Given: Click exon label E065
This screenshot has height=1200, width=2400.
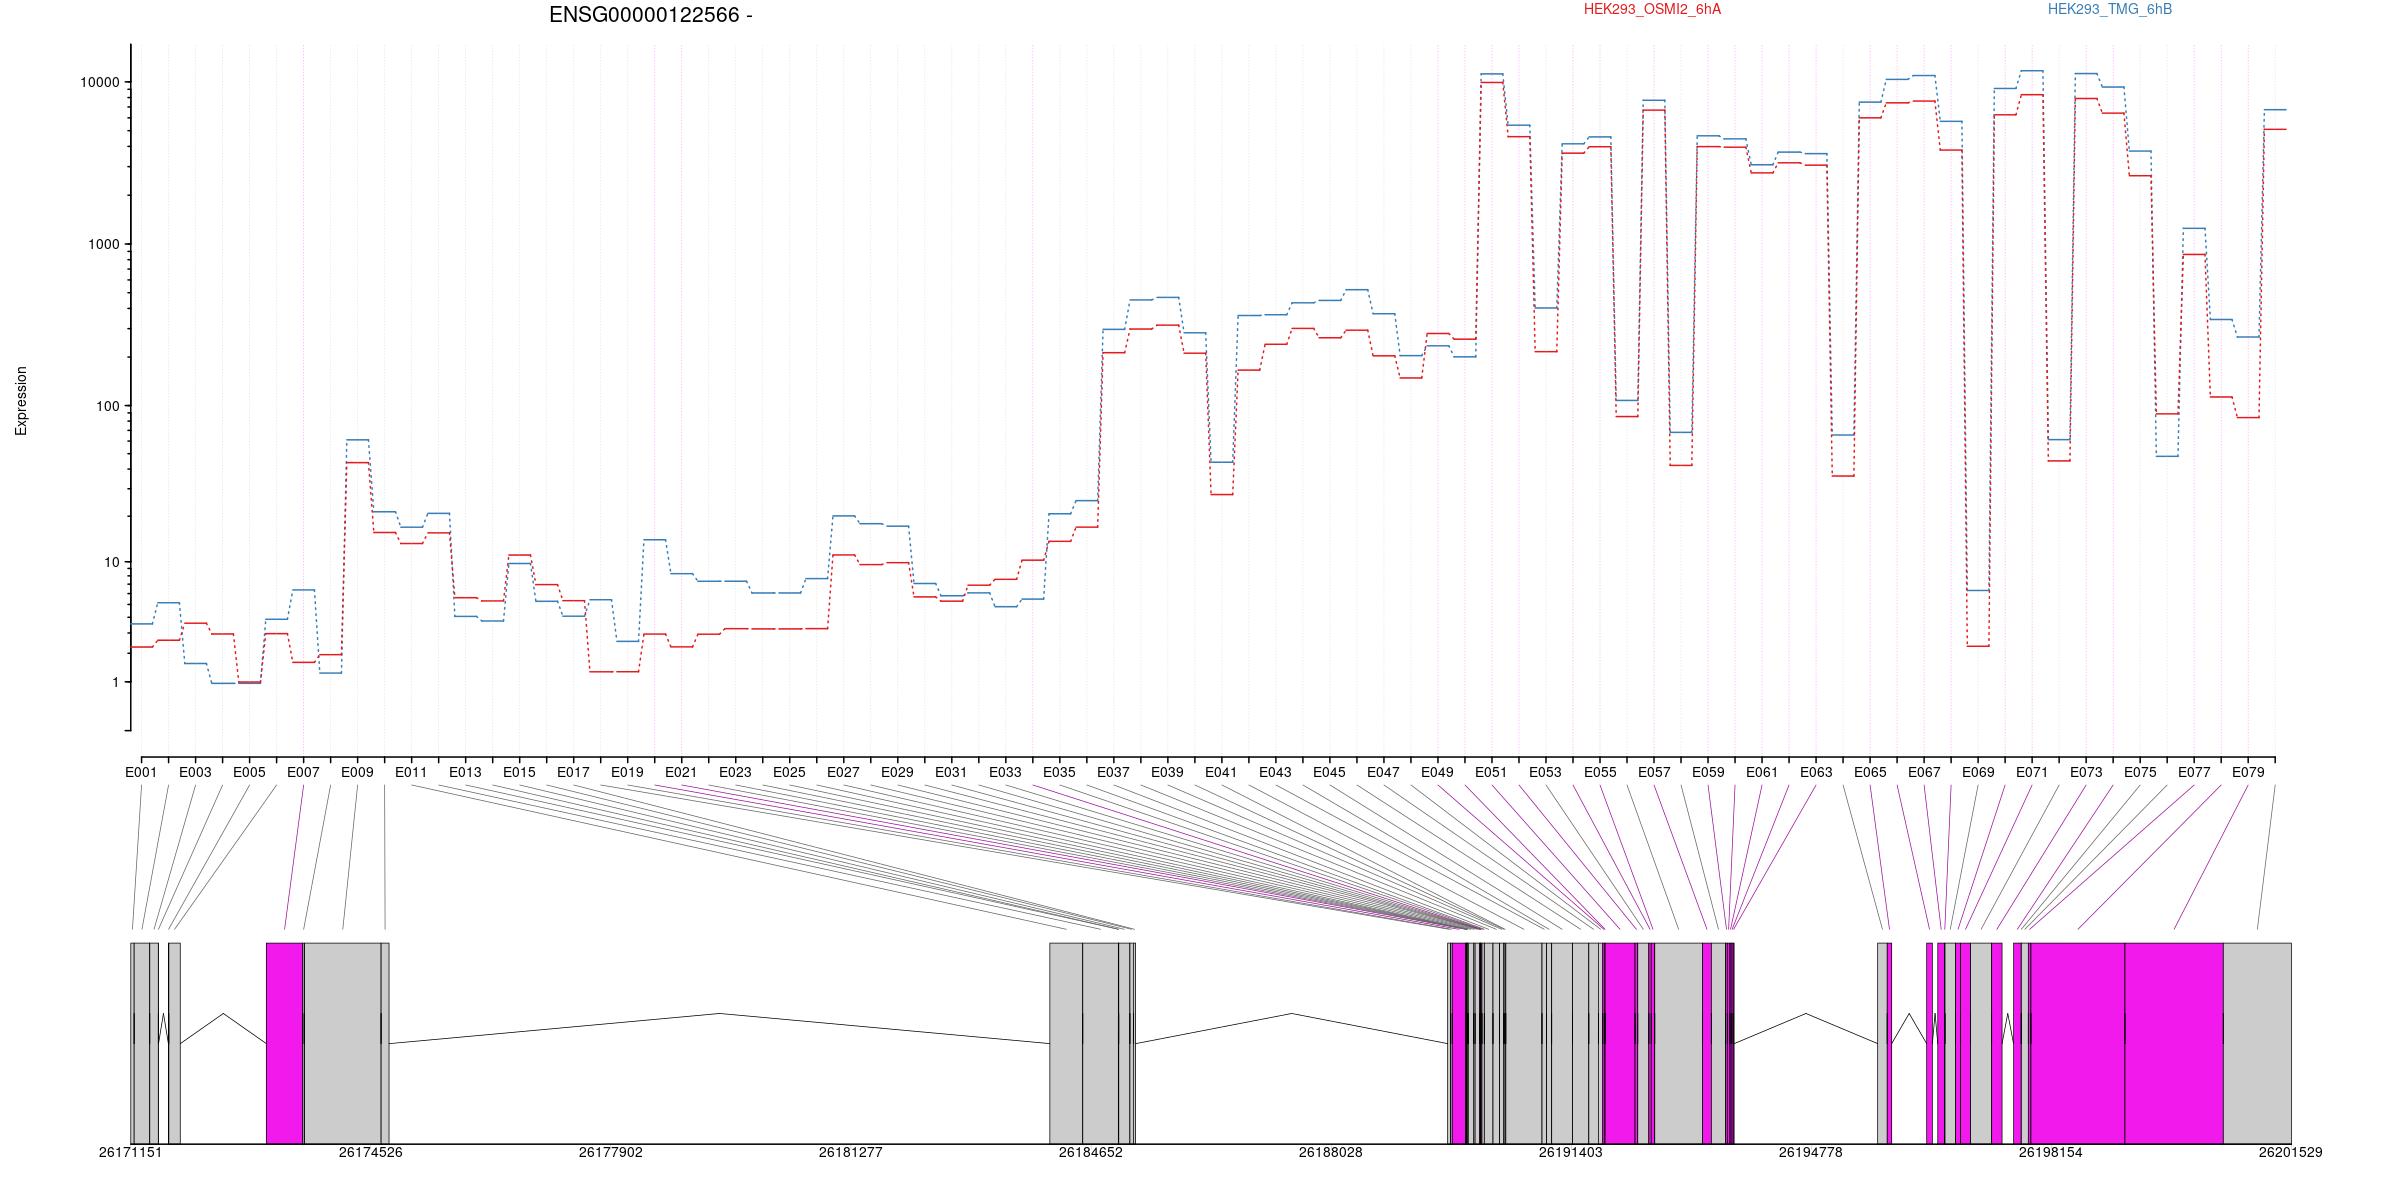Looking at the screenshot, I should [1870, 772].
